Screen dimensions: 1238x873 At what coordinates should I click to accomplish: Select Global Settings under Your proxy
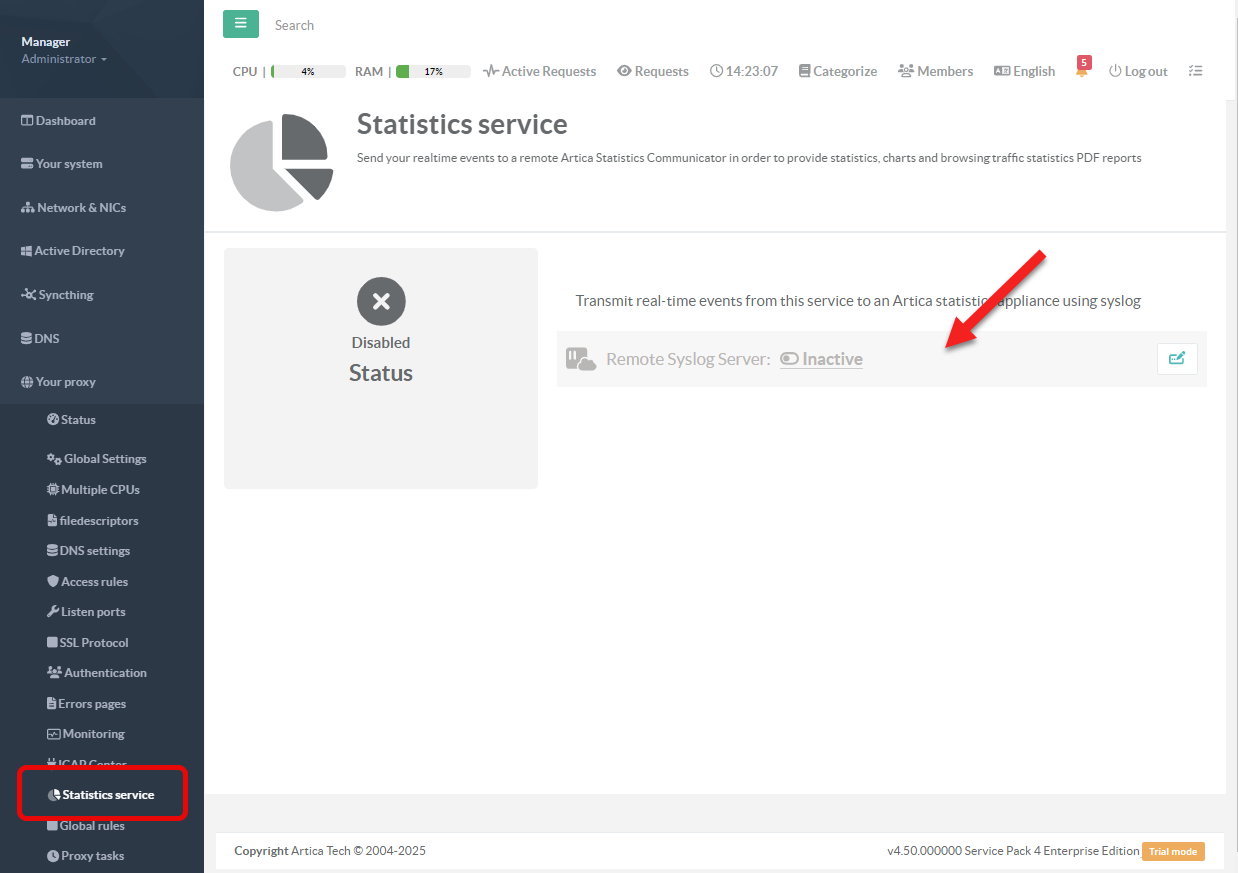click(104, 459)
